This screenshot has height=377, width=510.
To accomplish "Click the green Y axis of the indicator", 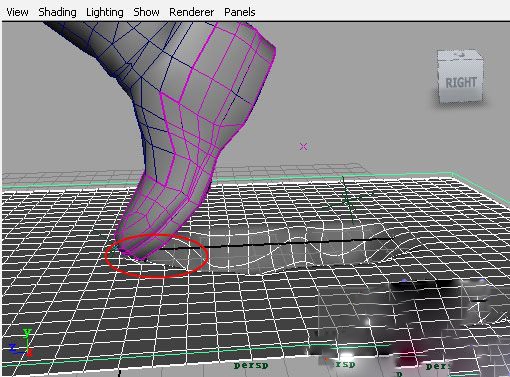I will click(27, 337).
